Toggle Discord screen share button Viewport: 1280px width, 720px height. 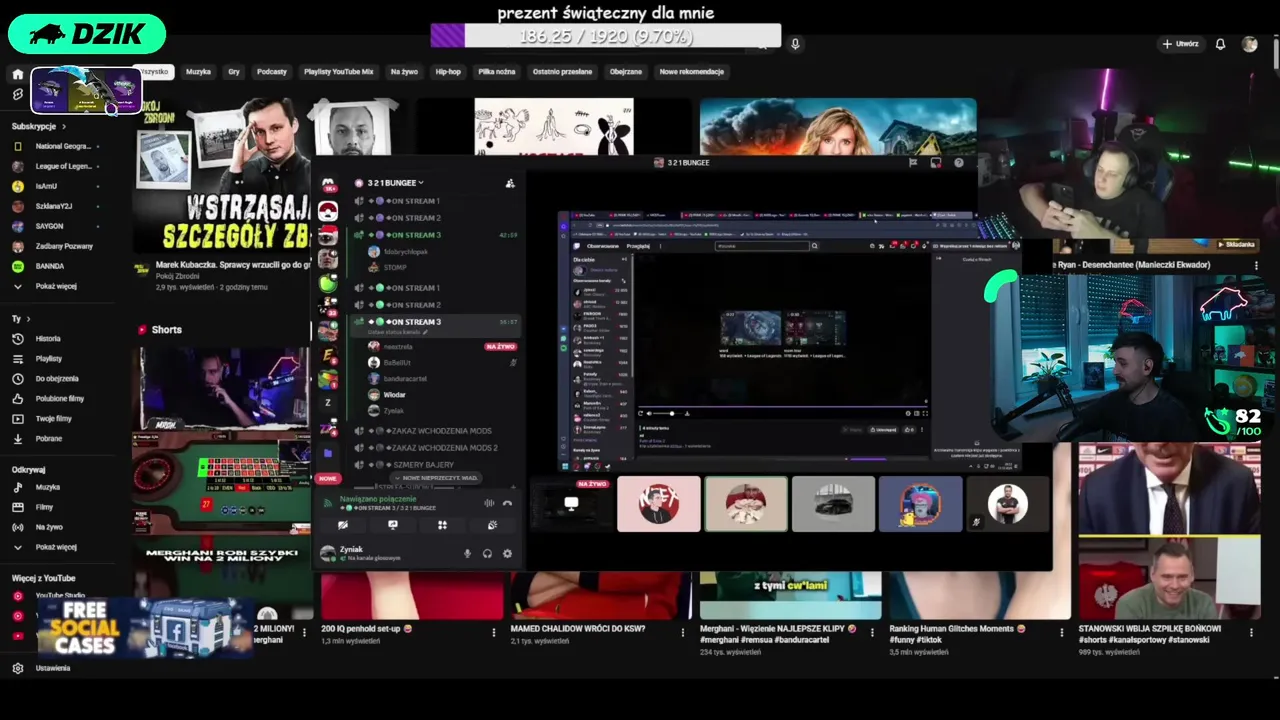[x=393, y=525]
